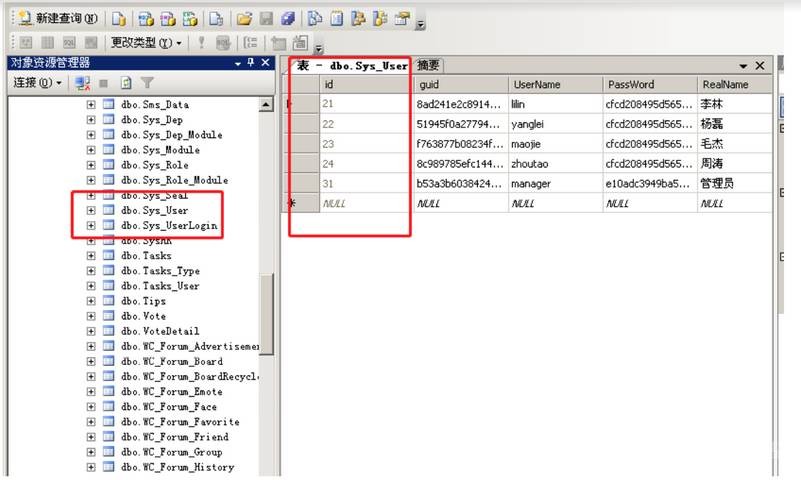Show the Criteria pane
The width and height of the screenshot is (801, 480).
48,43
